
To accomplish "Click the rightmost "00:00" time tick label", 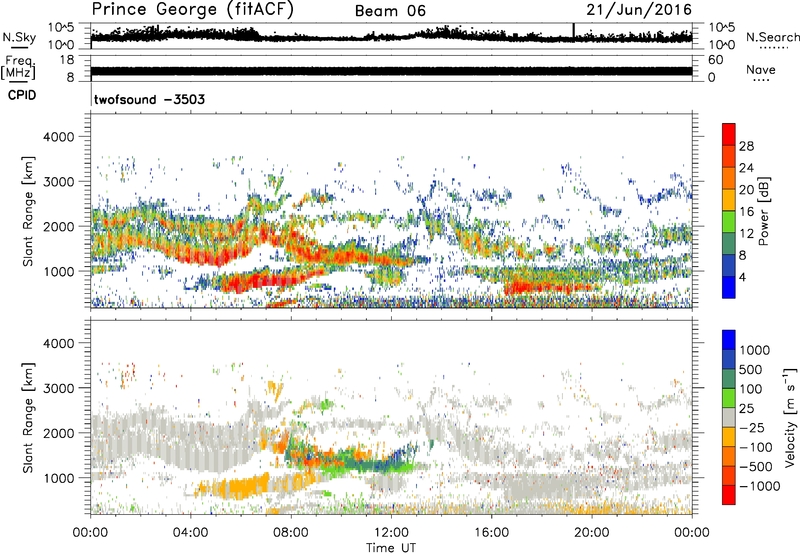I will click(692, 533).
